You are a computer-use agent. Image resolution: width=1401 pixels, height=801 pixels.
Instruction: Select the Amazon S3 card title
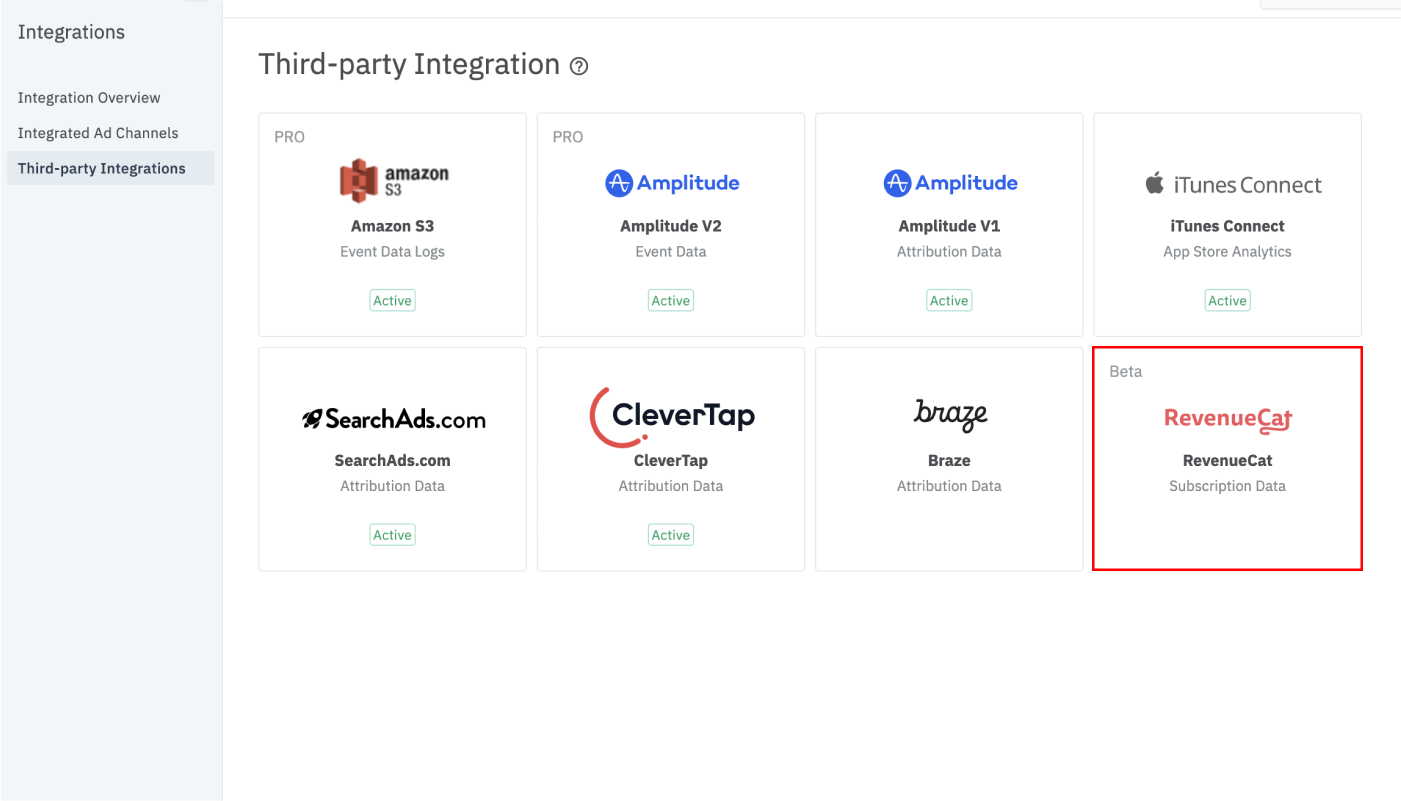393,226
